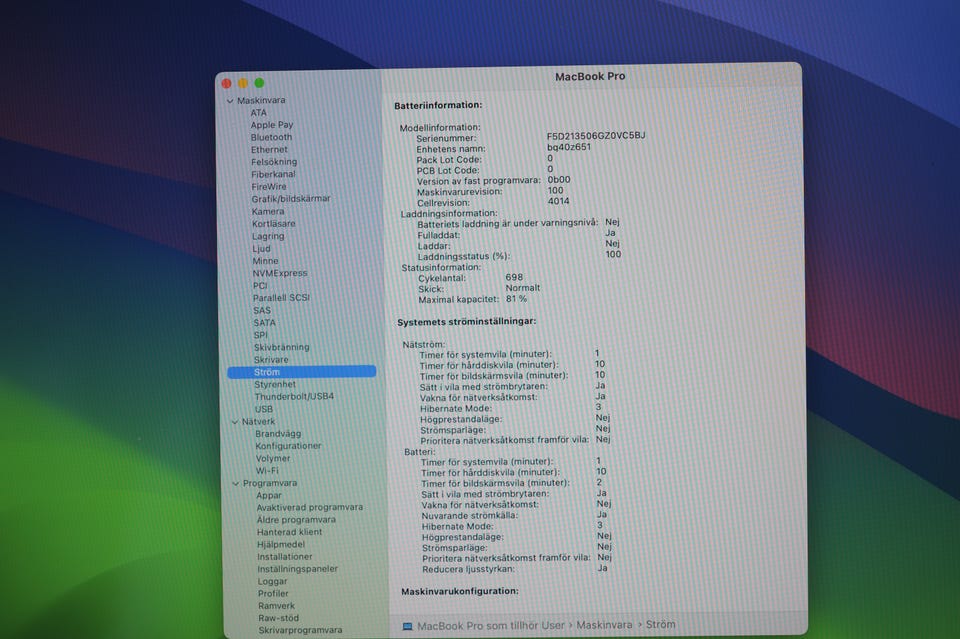The height and width of the screenshot is (639, 960).
Task: Click Systemets ströminställningar heading
Action: pyautogui.click(x=467, y=321)
